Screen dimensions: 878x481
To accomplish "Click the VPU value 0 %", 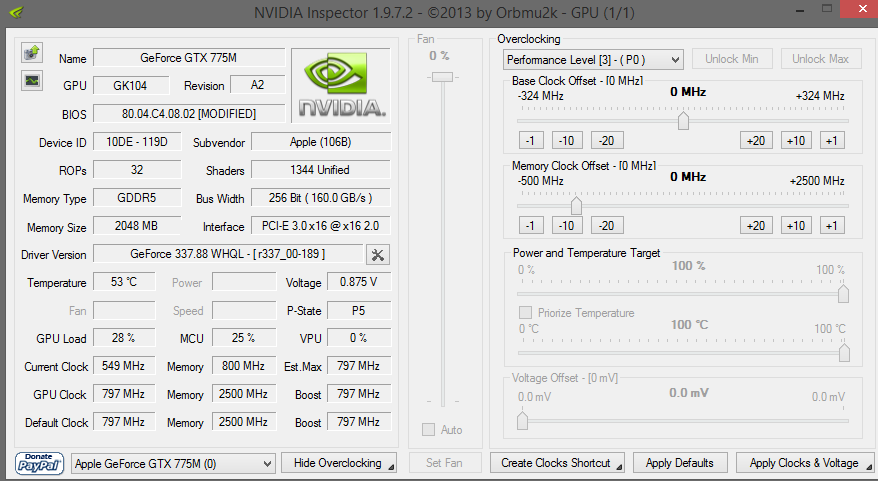I will pyautogui.click(x=358, y=338).
